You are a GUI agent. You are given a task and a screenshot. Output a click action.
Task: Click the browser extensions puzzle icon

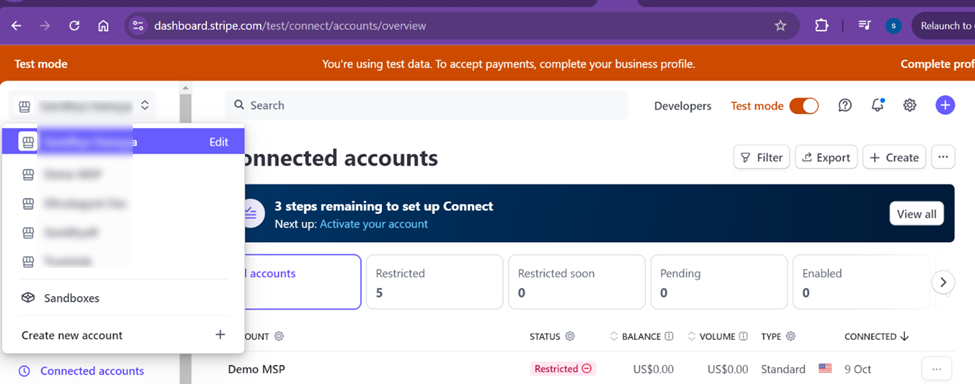pos(821,25)
